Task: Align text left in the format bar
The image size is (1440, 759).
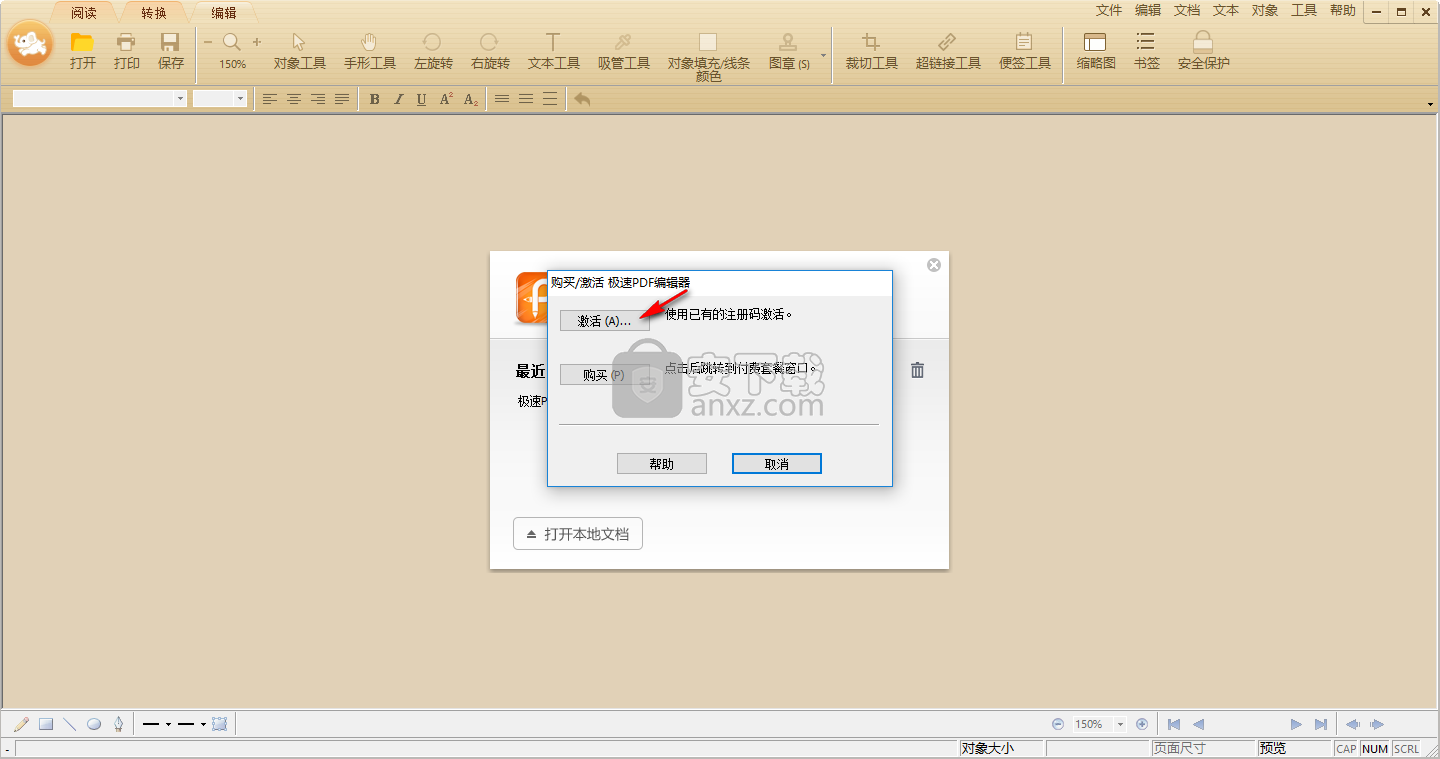Action: point(270,99)
